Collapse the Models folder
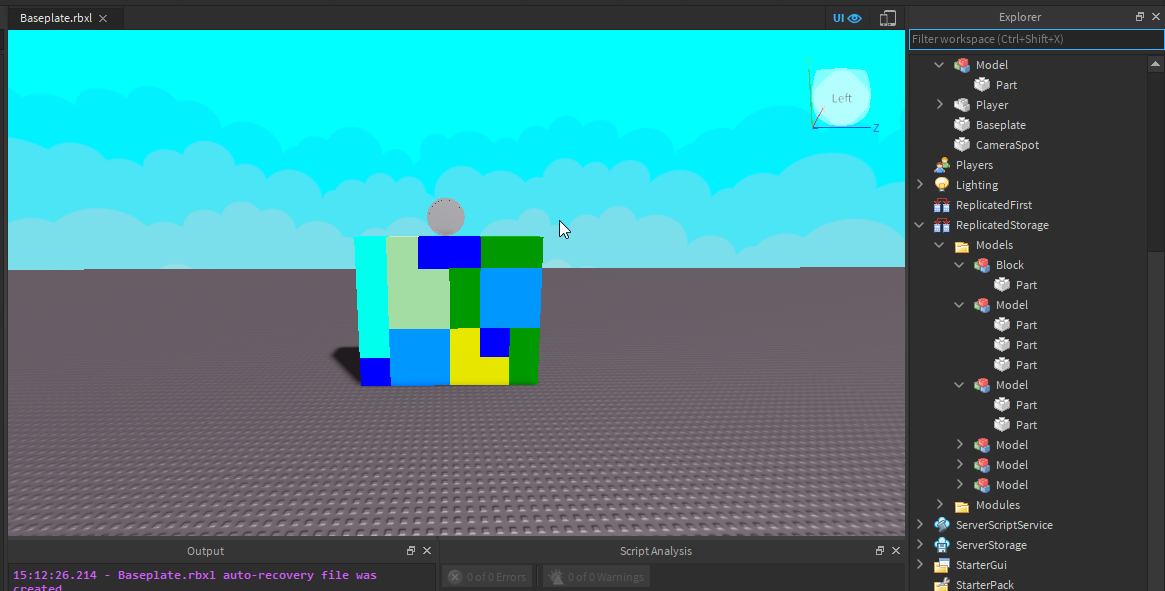Image resolution: width=1165 pixels, height=591 pixels. coord(939,244)
